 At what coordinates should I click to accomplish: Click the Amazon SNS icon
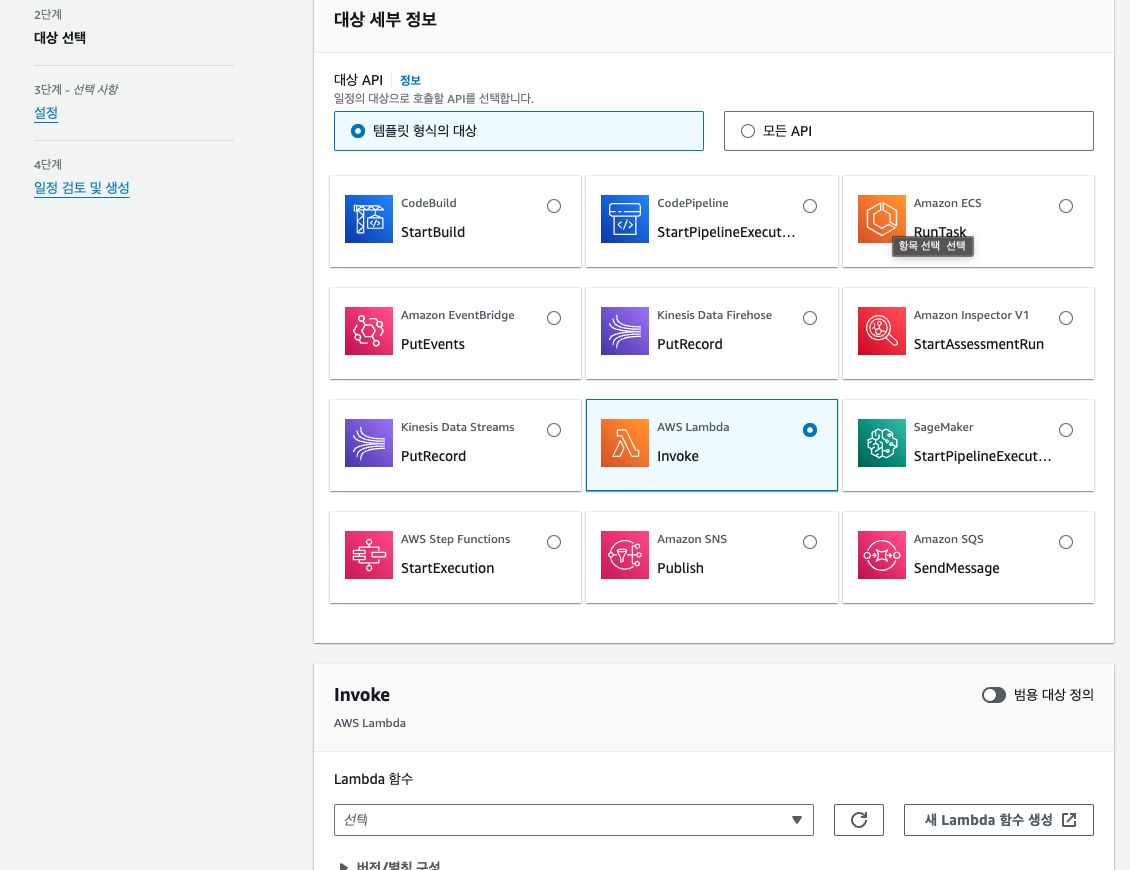pyautogui.click(x=625, y=555)
